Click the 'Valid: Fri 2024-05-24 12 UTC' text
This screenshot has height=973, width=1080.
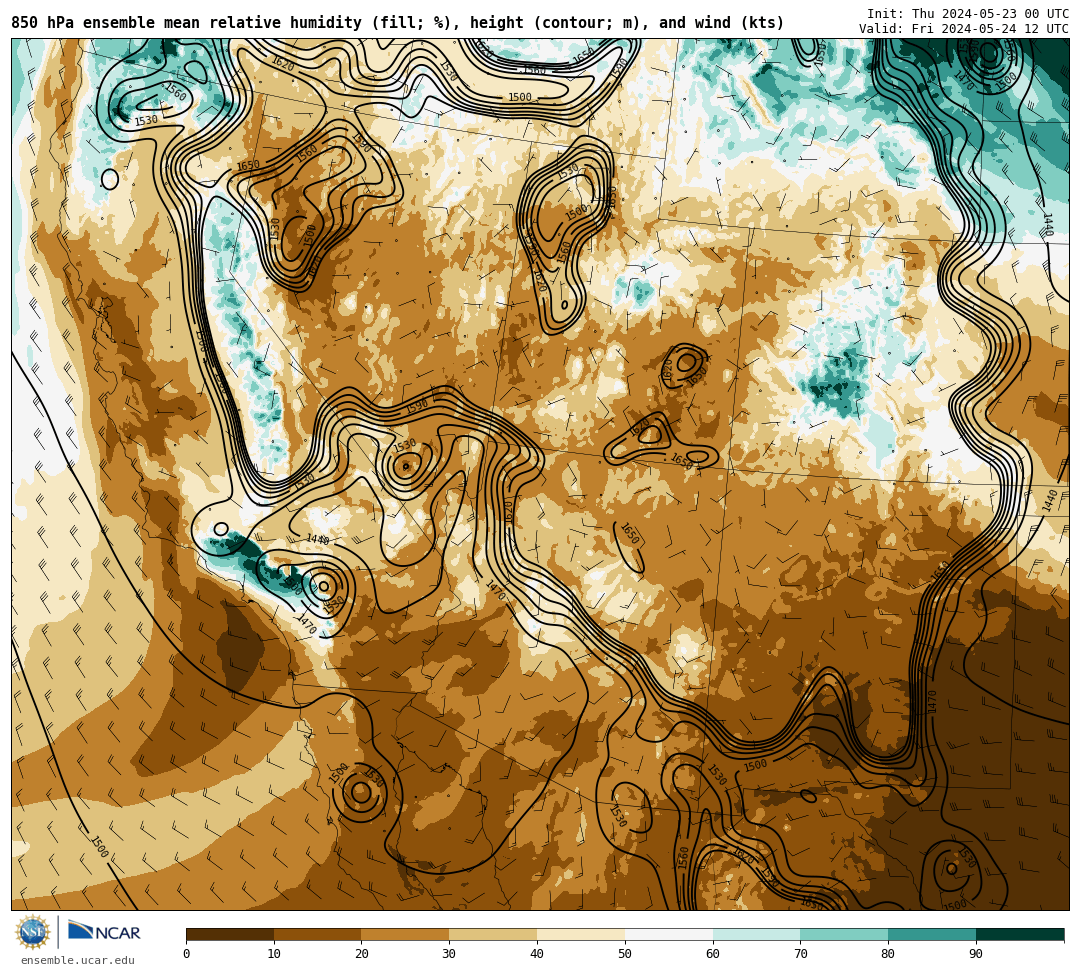pos(964,29)
